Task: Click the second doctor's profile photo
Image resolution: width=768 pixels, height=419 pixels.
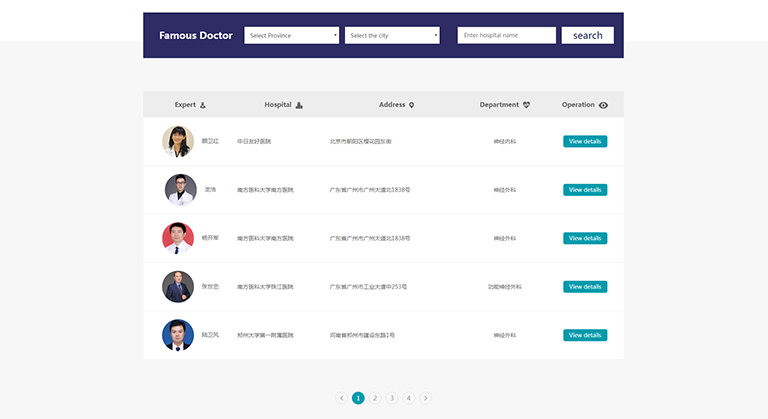Action: [x=178, y=190]
